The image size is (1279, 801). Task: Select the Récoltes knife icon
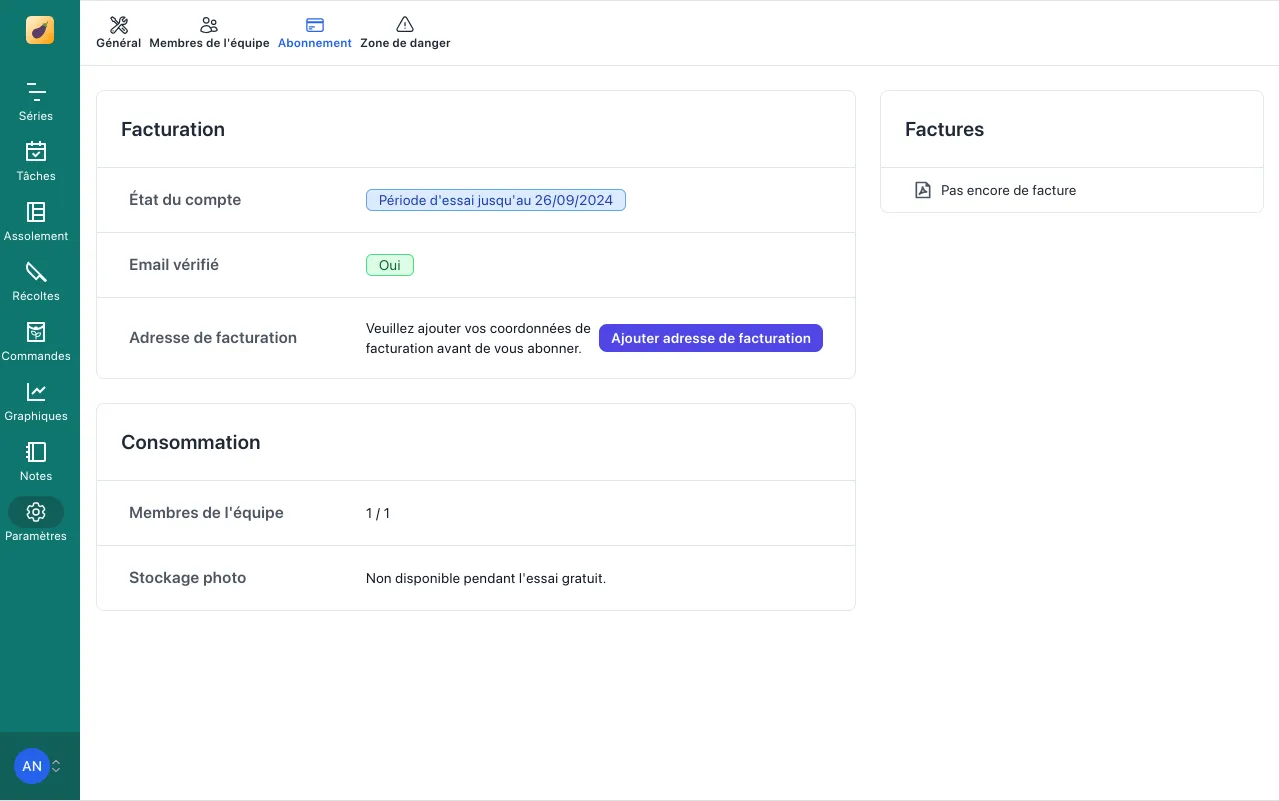(36, 272)
